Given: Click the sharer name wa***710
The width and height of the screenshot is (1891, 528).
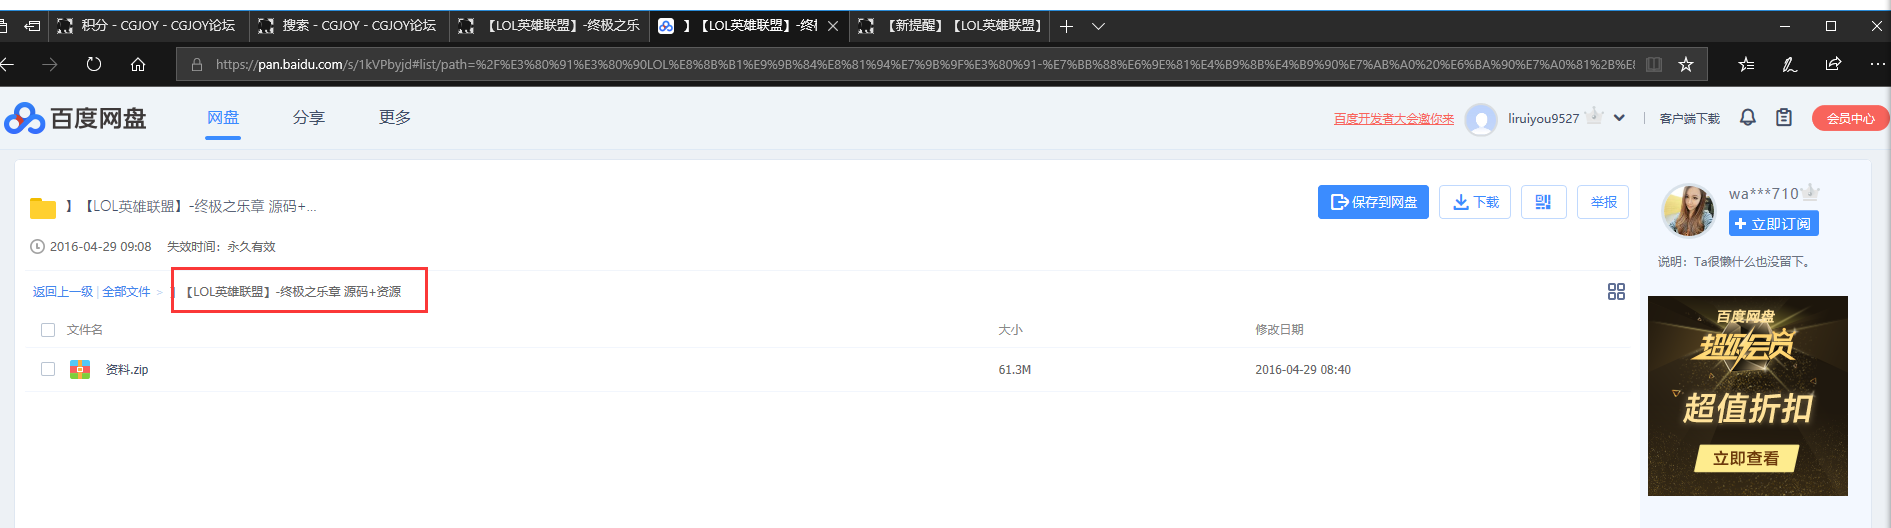Looking at the screenshot, I should pyautogui.click(x=1764, y=194).
